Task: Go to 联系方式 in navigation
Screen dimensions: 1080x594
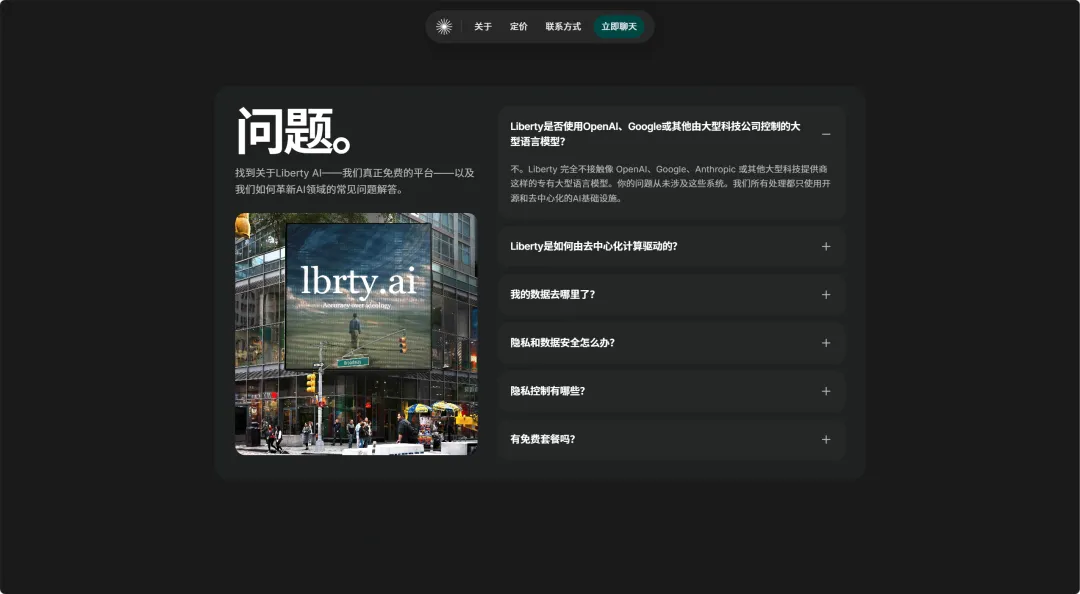Action: [563, 26]
